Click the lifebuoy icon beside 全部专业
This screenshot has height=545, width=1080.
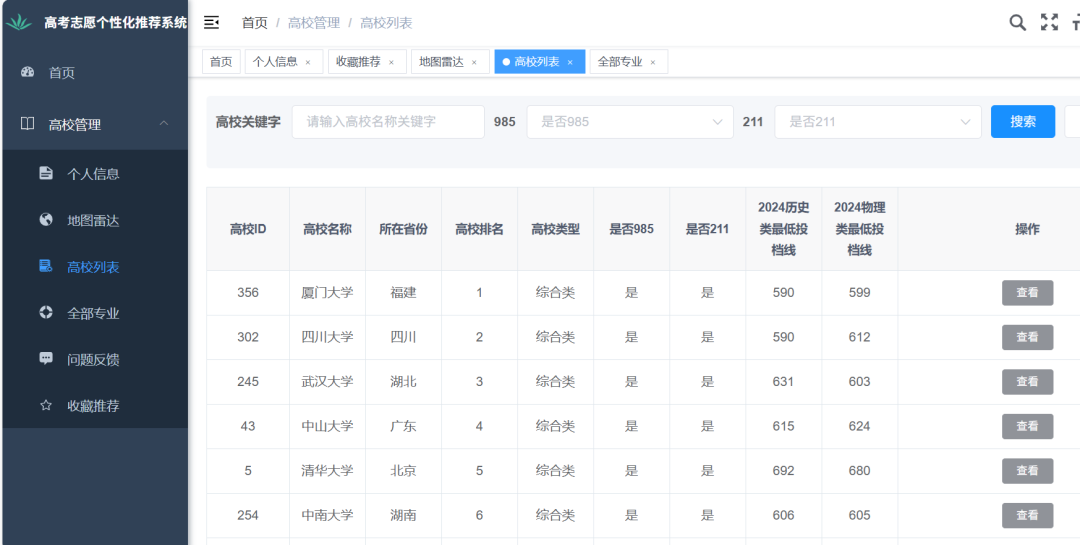(x=46, y=313)
